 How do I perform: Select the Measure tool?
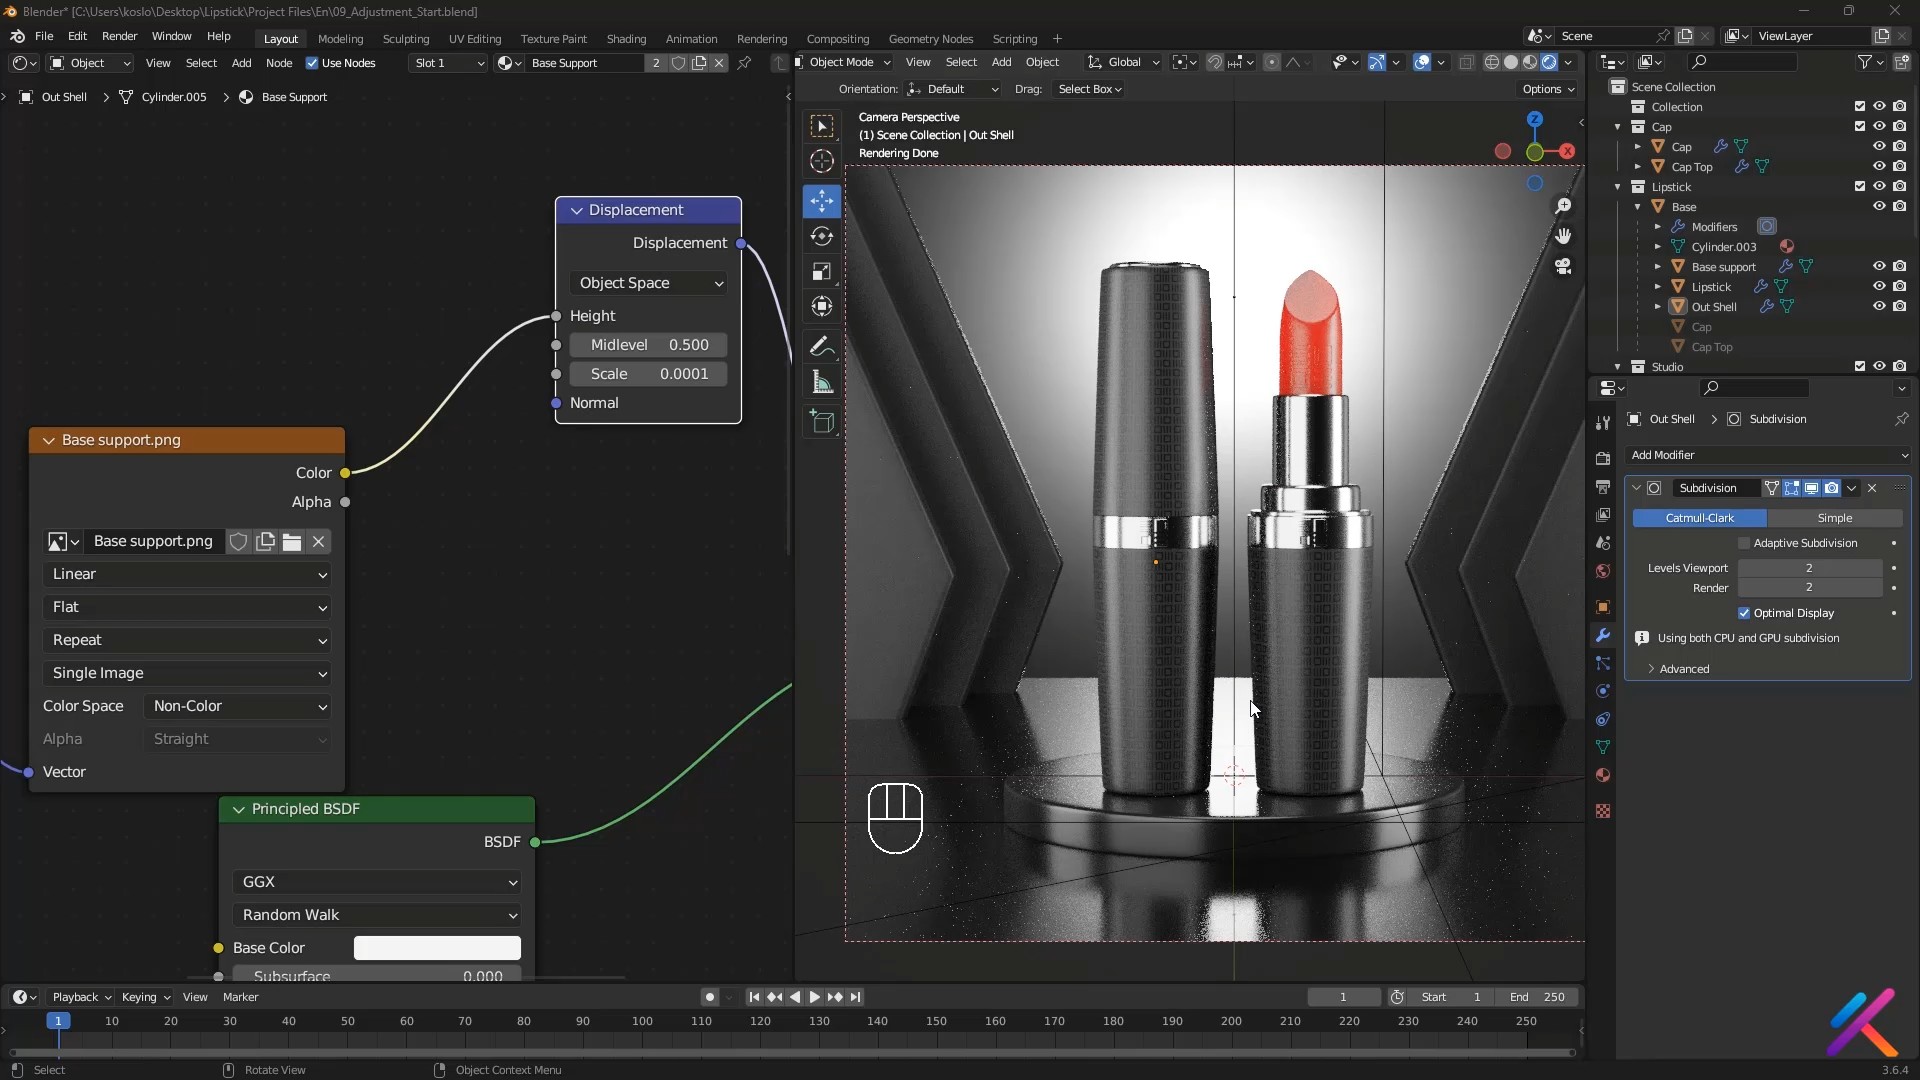coord(822,382)
